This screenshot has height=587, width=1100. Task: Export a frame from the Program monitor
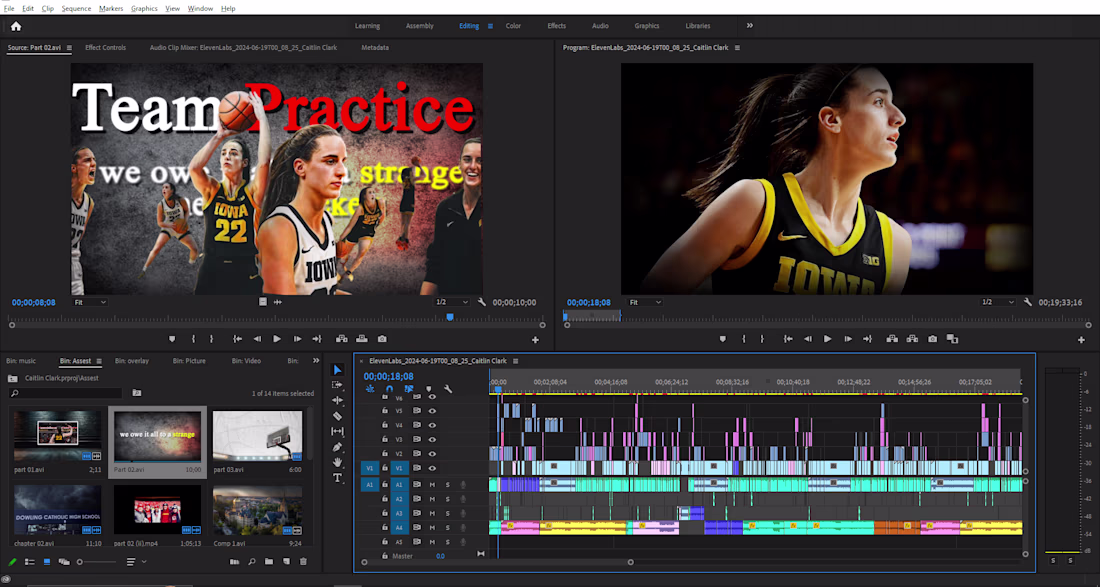pos(932,339)
